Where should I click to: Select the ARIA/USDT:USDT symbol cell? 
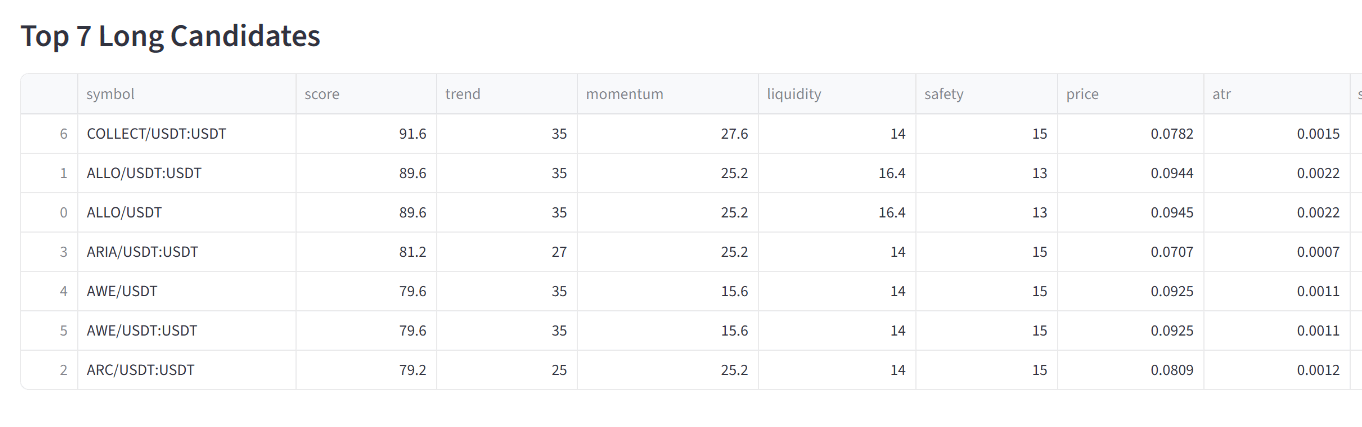point(143,252)
